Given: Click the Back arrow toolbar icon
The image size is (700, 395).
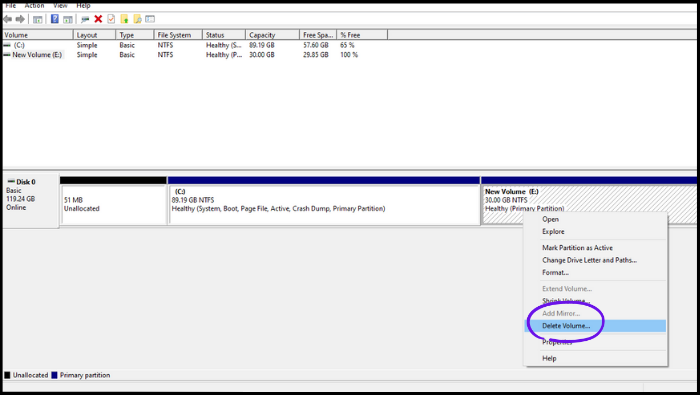Looking at the screenshot, I should pos(8,19).
